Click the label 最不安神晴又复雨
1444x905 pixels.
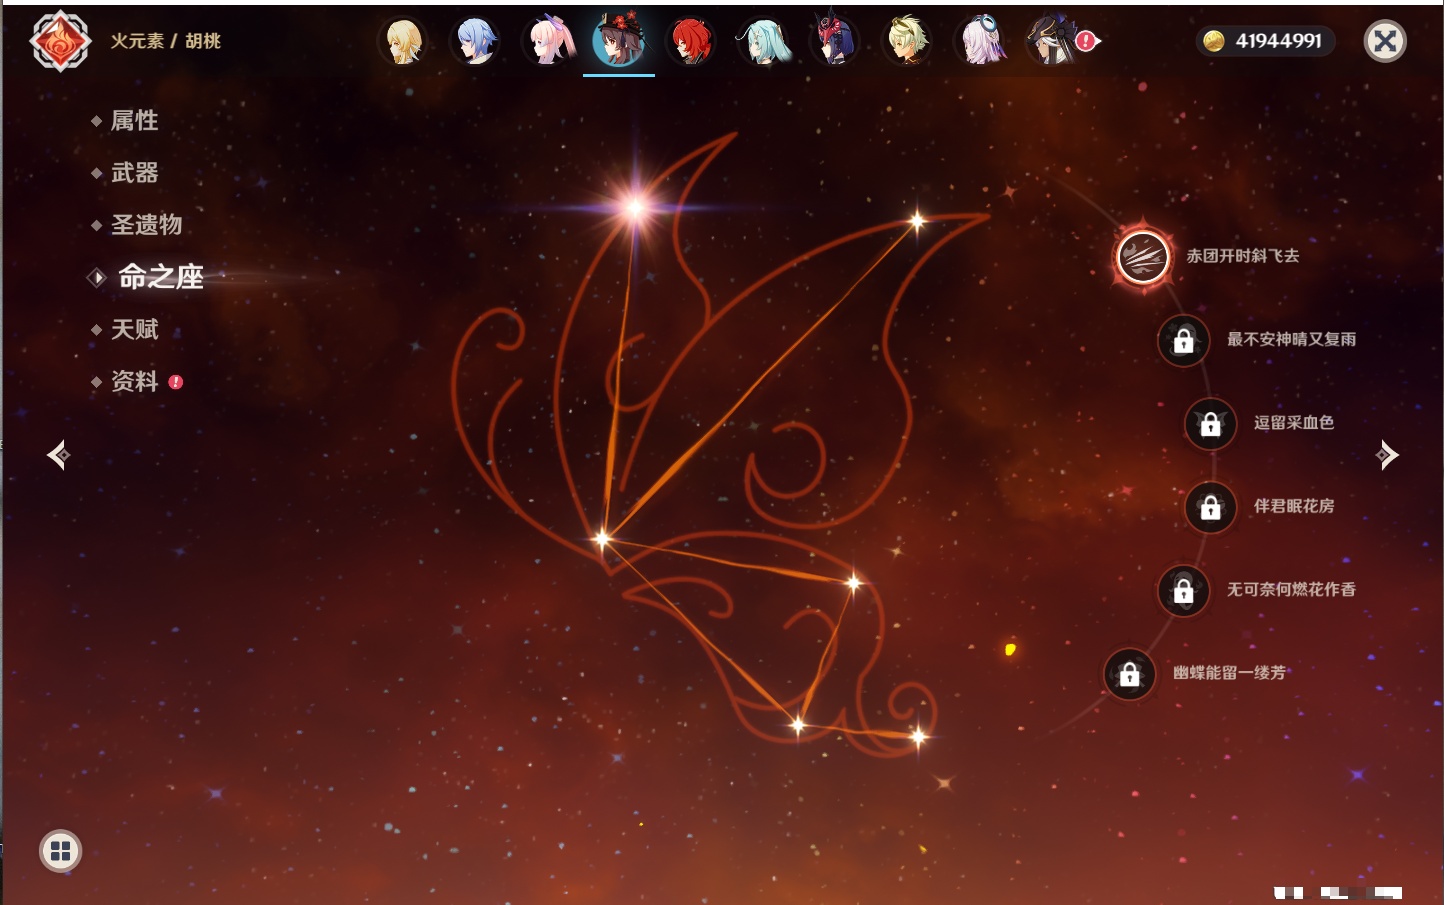1291,339
